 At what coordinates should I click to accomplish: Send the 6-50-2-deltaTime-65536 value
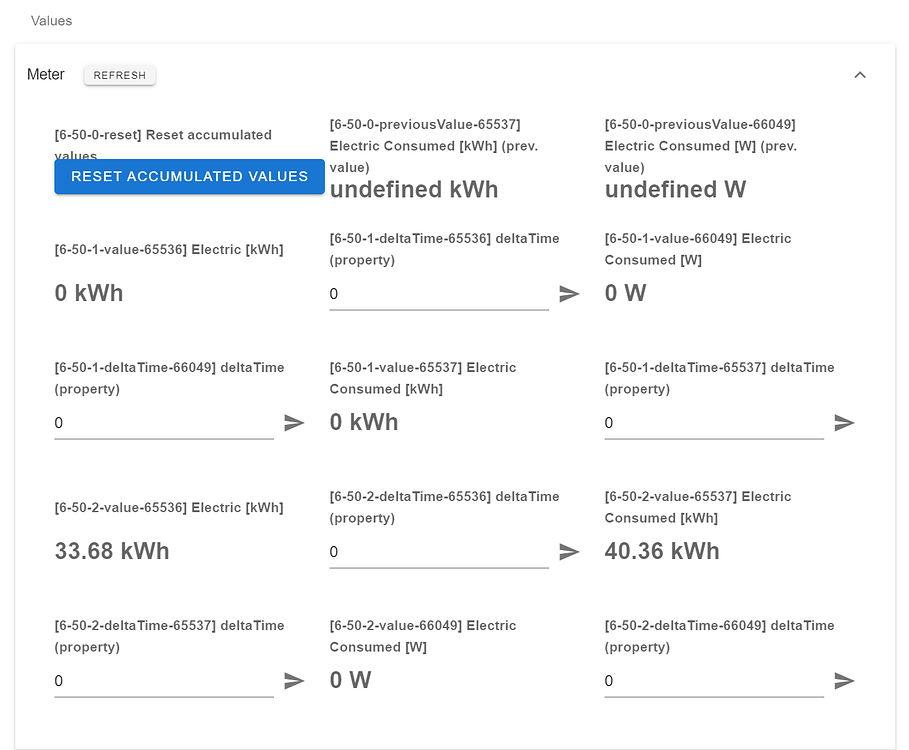[569, 552]
